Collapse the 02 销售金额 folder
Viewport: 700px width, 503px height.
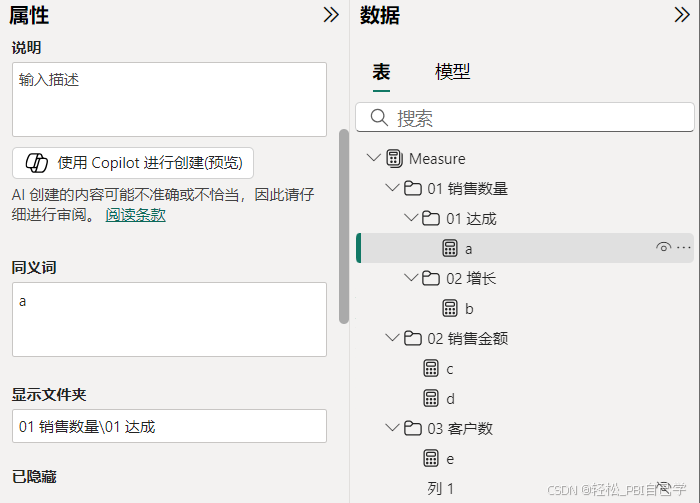pos(392,337)
